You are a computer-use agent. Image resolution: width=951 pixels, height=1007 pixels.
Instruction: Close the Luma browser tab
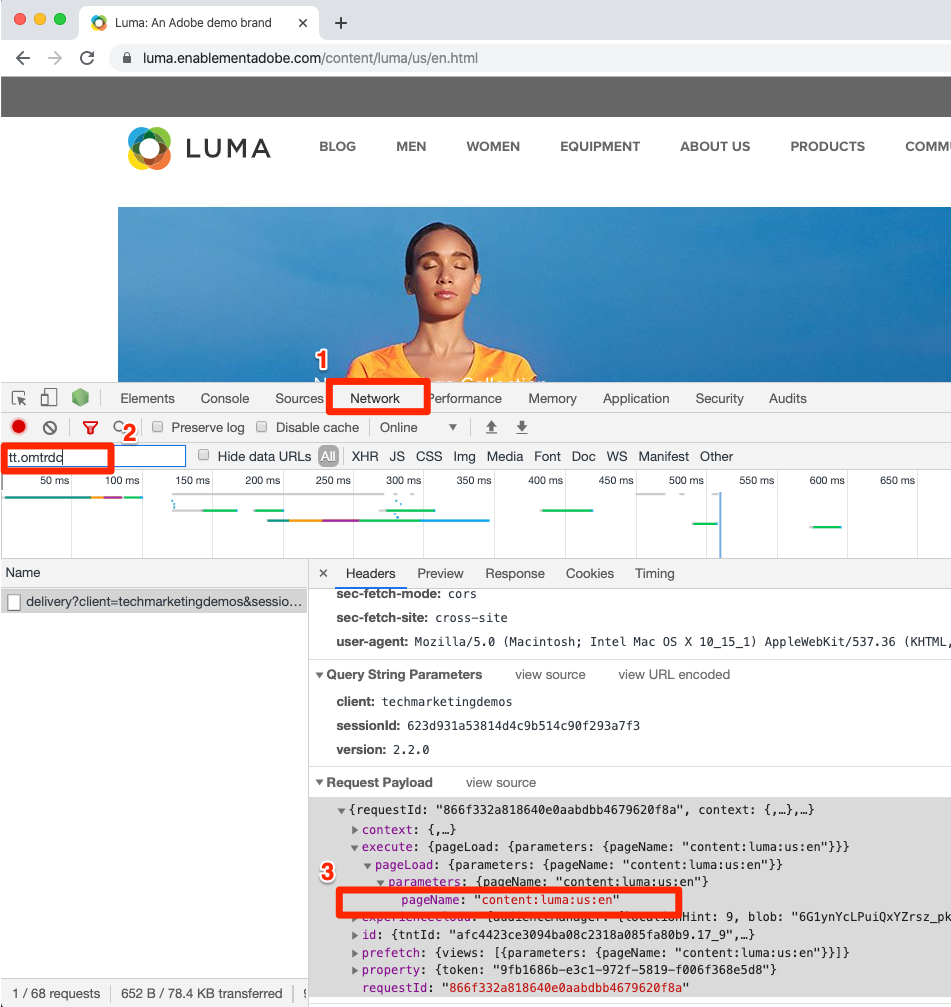click(x=303, y=23)
